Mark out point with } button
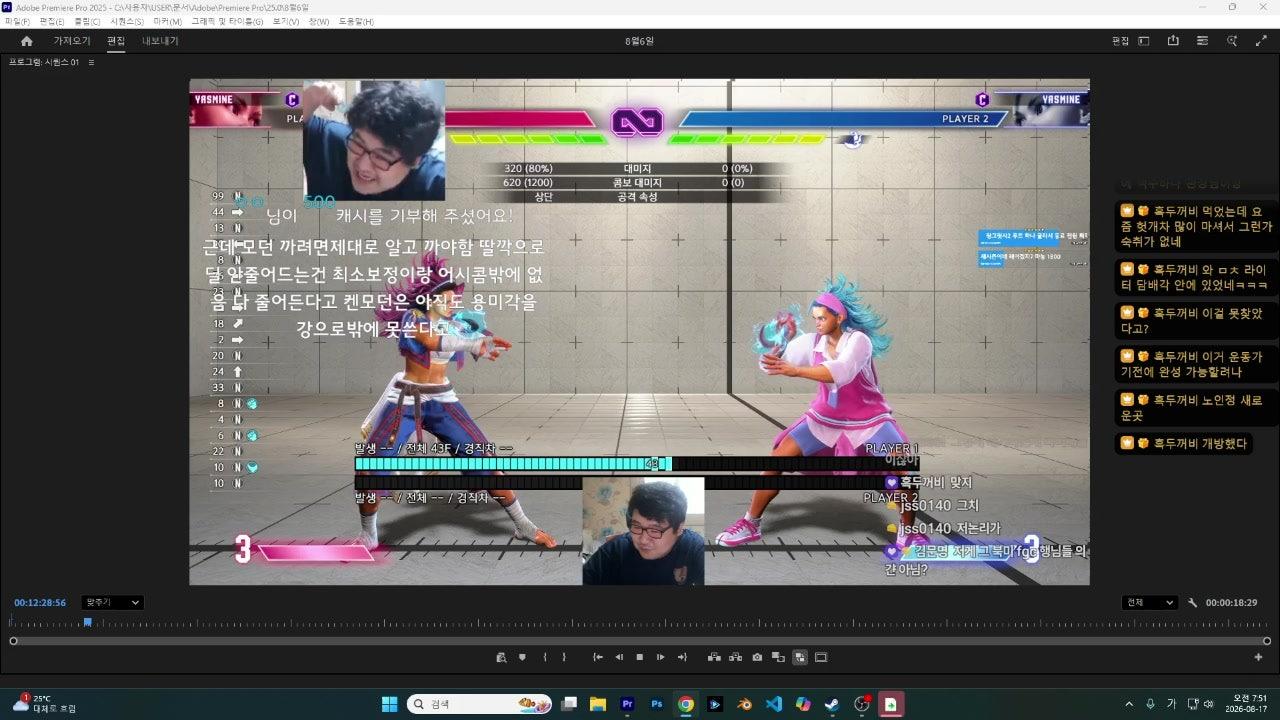This screenshot has height=720, width=1280. coord(564,657)
